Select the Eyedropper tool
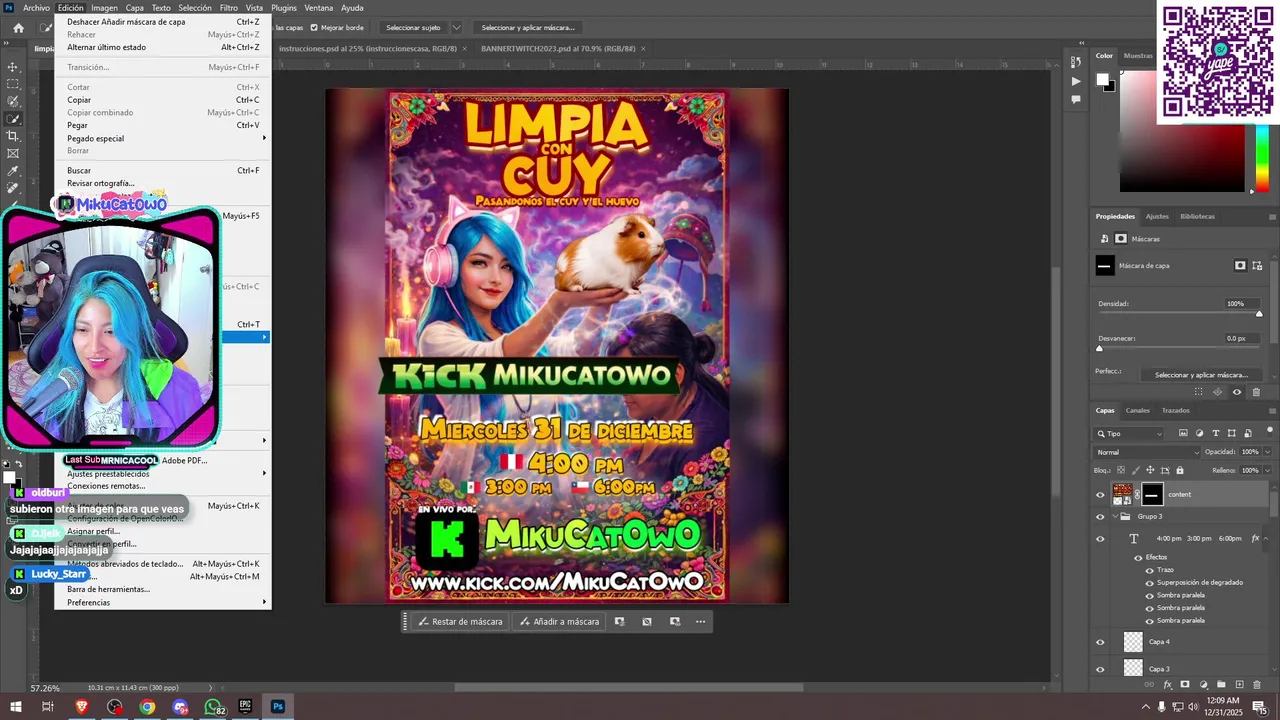Viewport: 1280px width, 720px height. click(x=13, y=171)
